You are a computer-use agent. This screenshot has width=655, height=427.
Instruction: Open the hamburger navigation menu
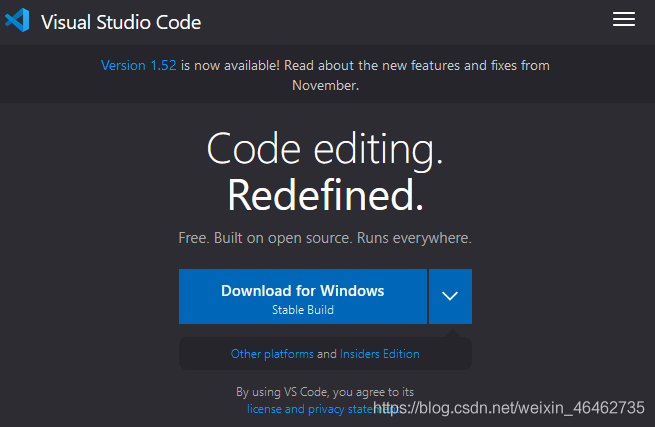click(624, 20)
